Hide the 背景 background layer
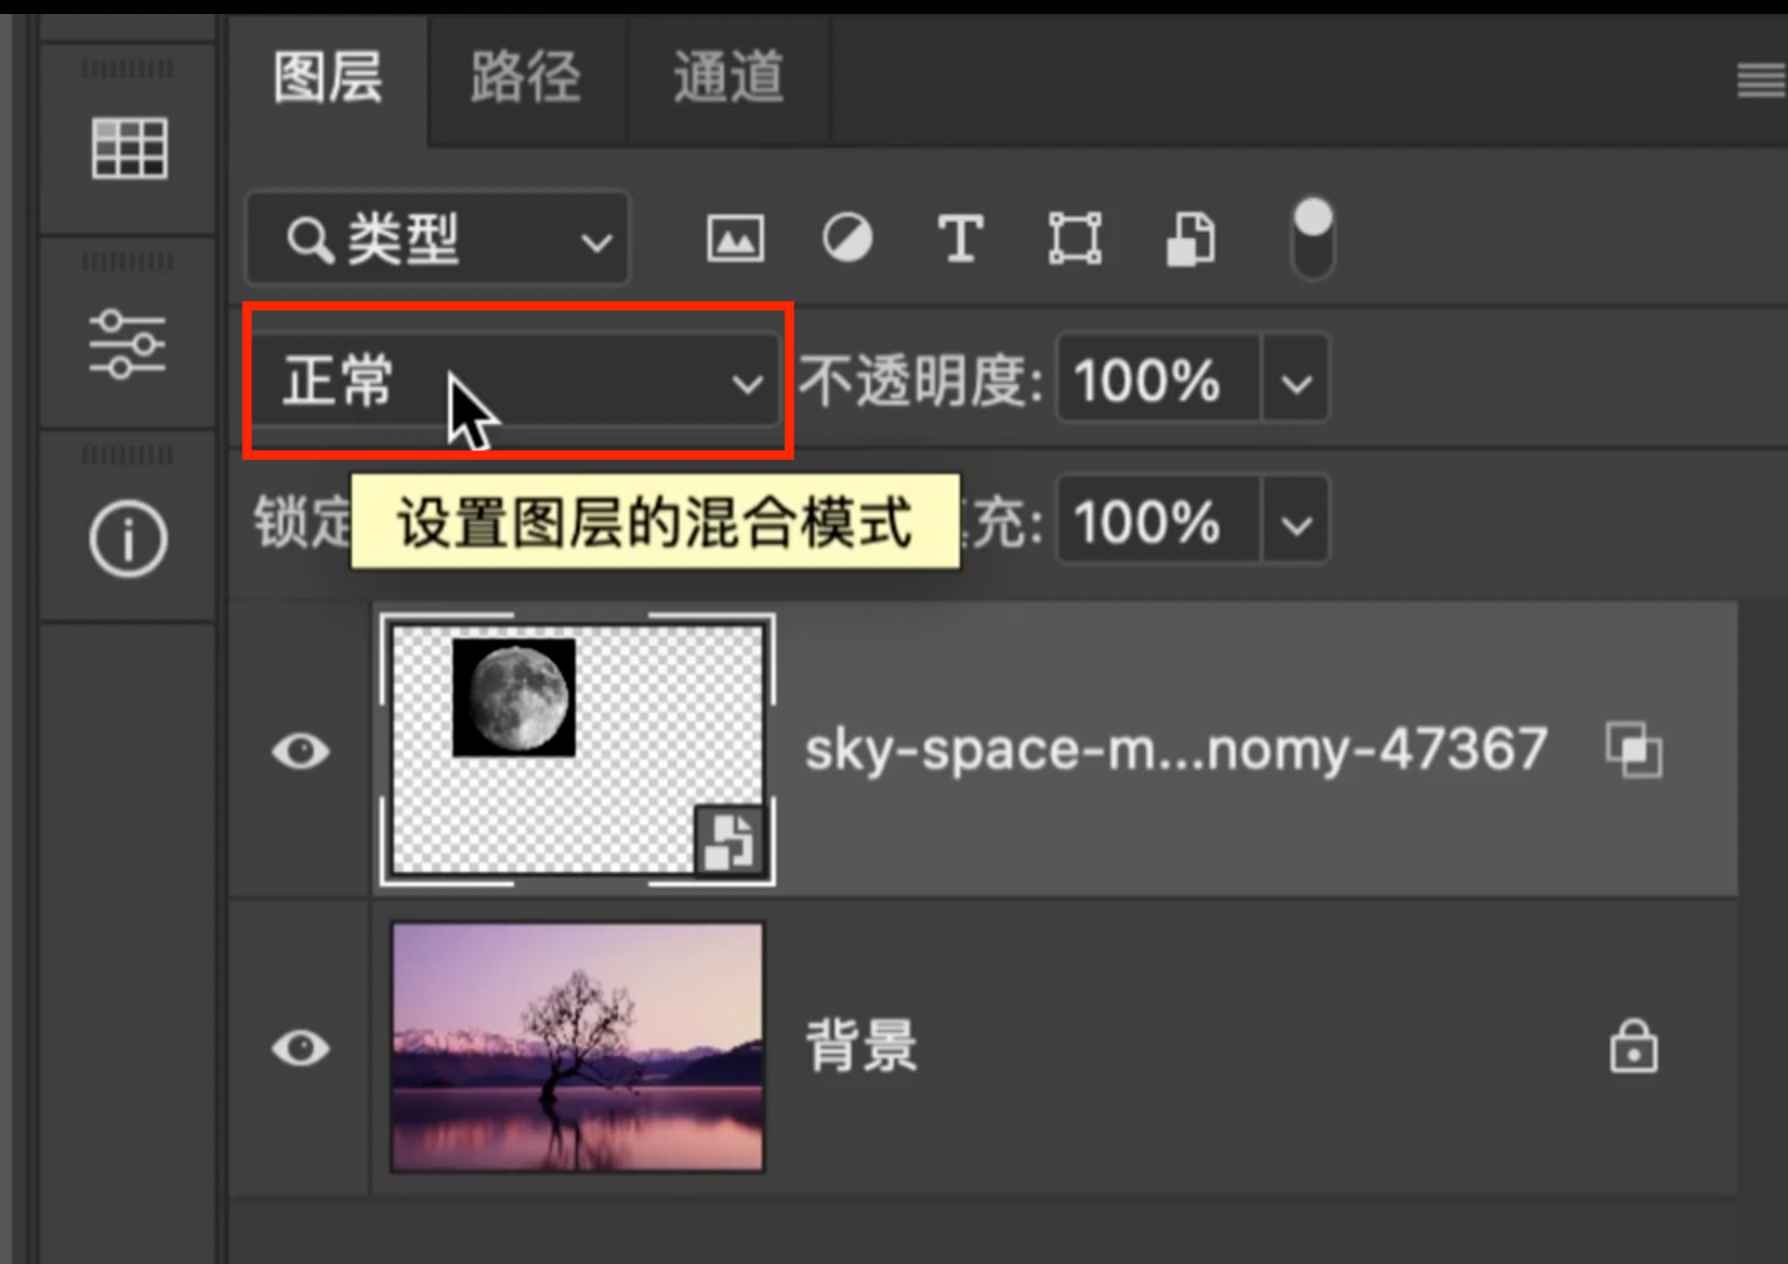 [x=300, y=1048]
